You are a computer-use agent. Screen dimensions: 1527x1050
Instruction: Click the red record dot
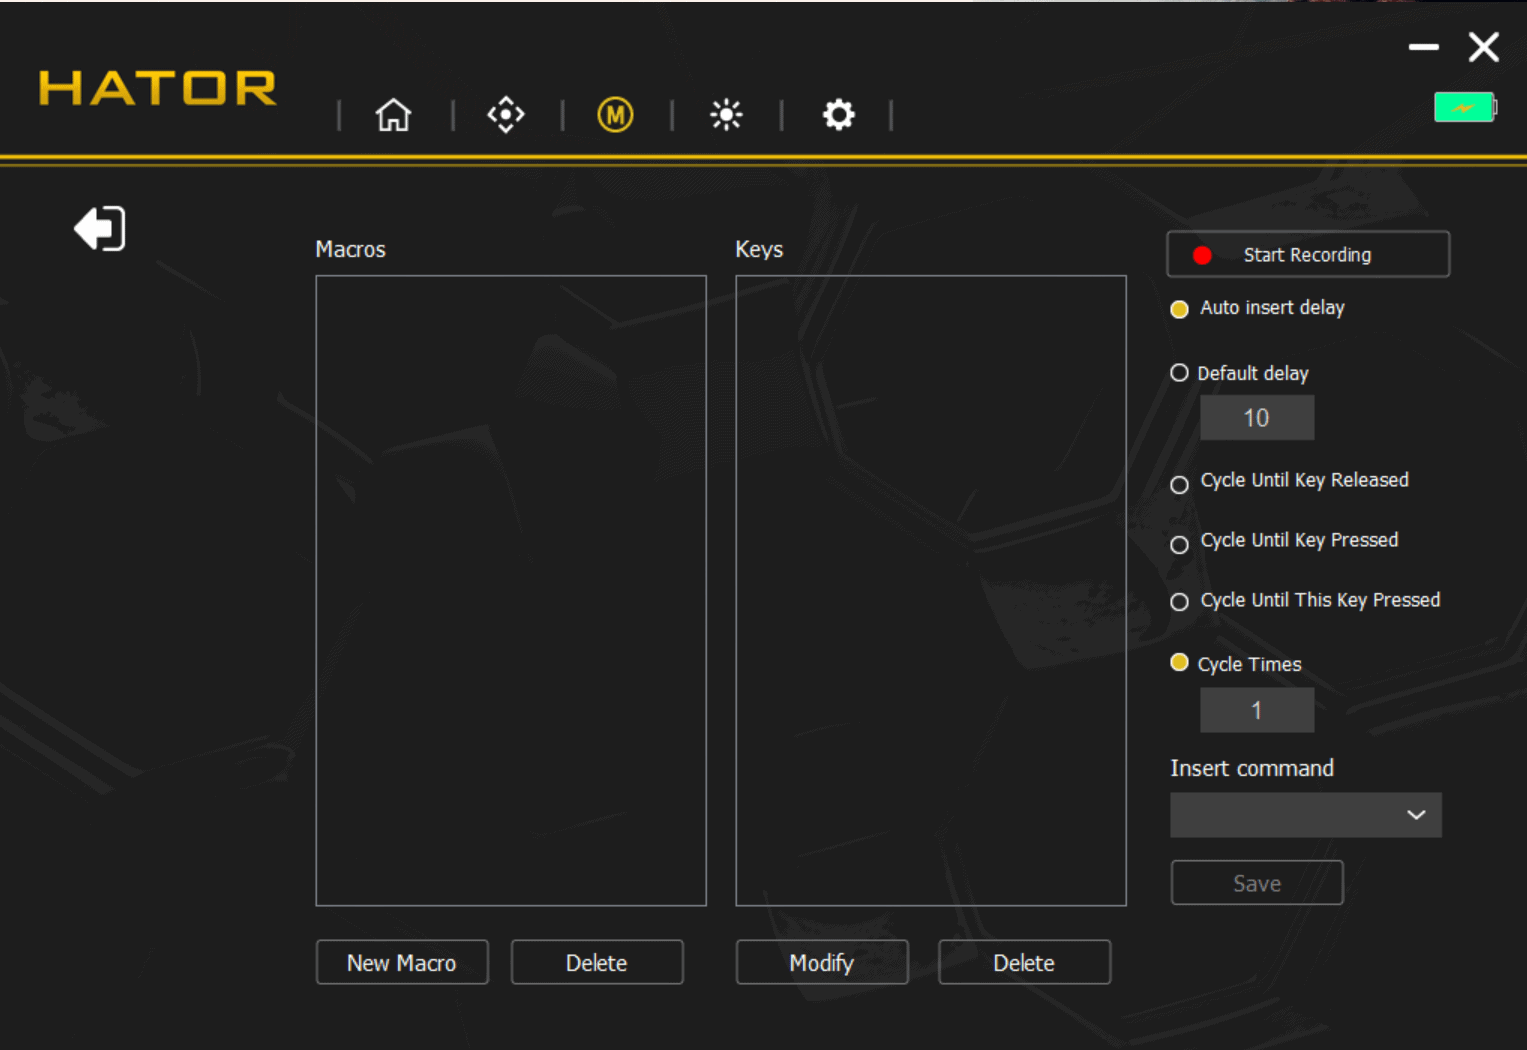[1202, 255]
